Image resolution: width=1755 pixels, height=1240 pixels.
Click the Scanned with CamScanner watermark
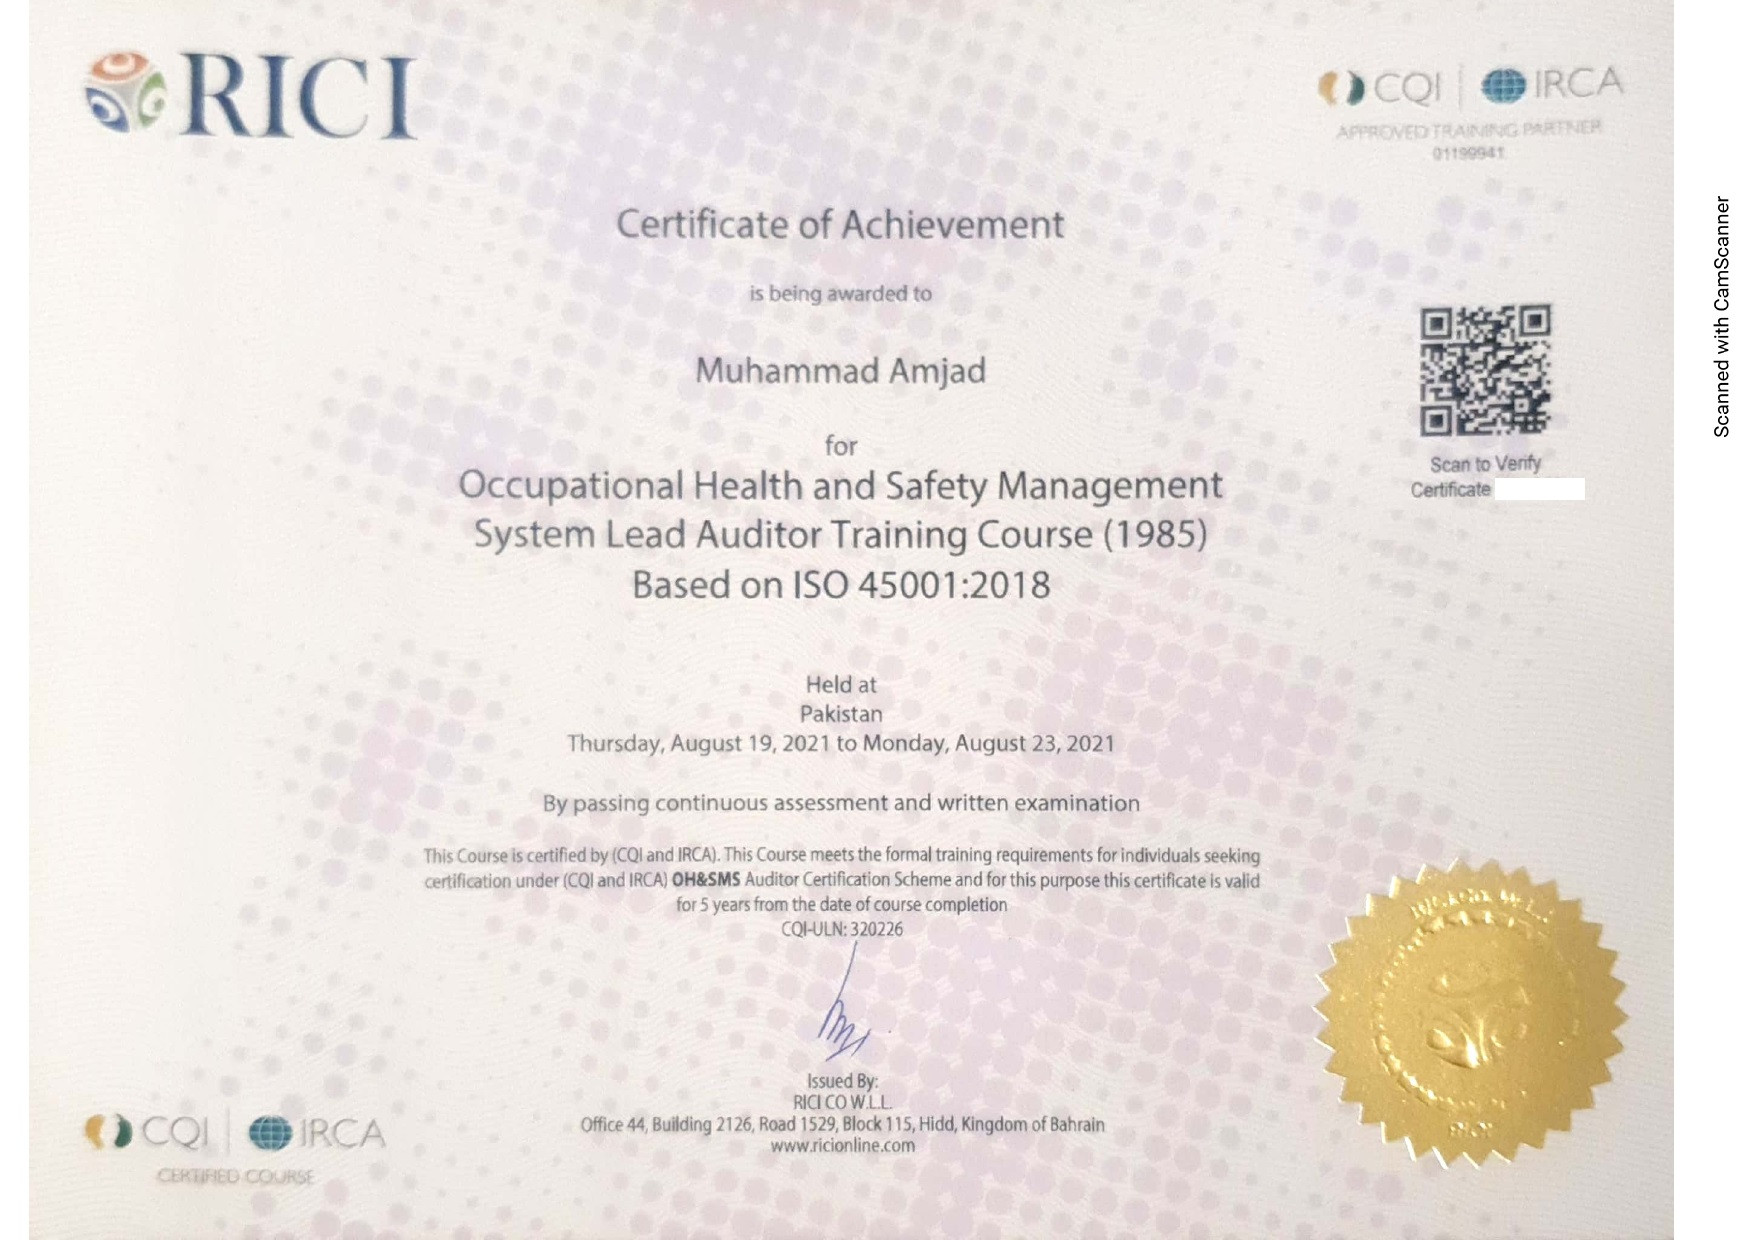[x=1721, y=316]
